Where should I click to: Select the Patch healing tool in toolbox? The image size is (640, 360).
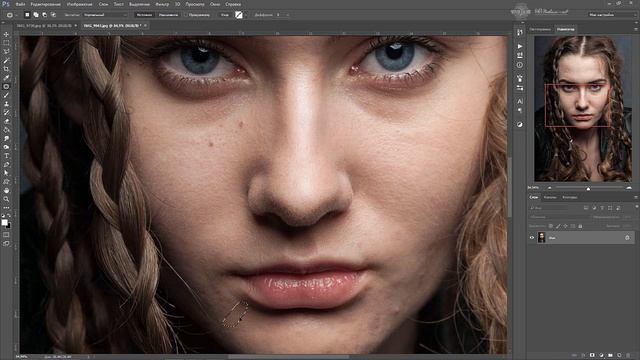6,87
